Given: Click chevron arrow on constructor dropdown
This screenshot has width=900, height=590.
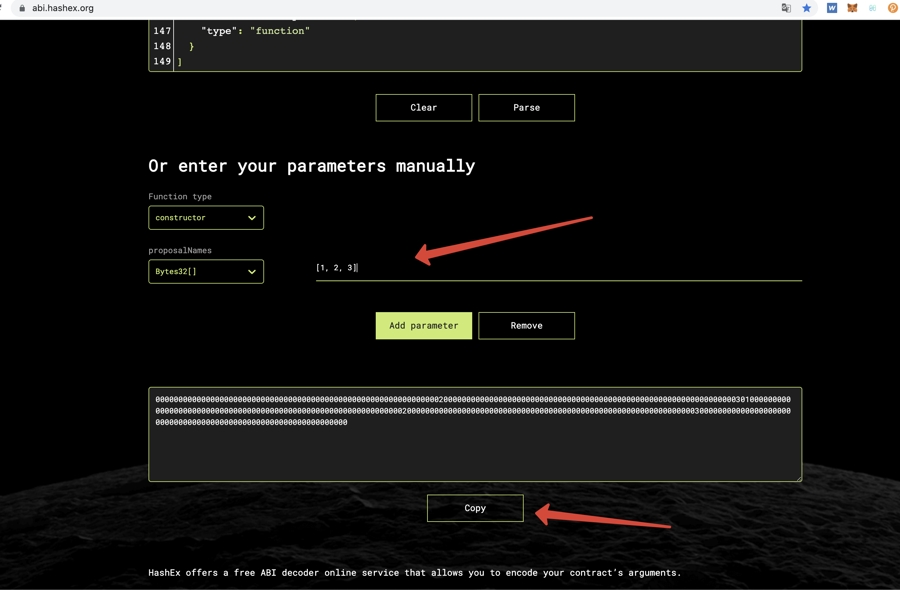Looking at the screenshot, I should click(x=252, y=218).
